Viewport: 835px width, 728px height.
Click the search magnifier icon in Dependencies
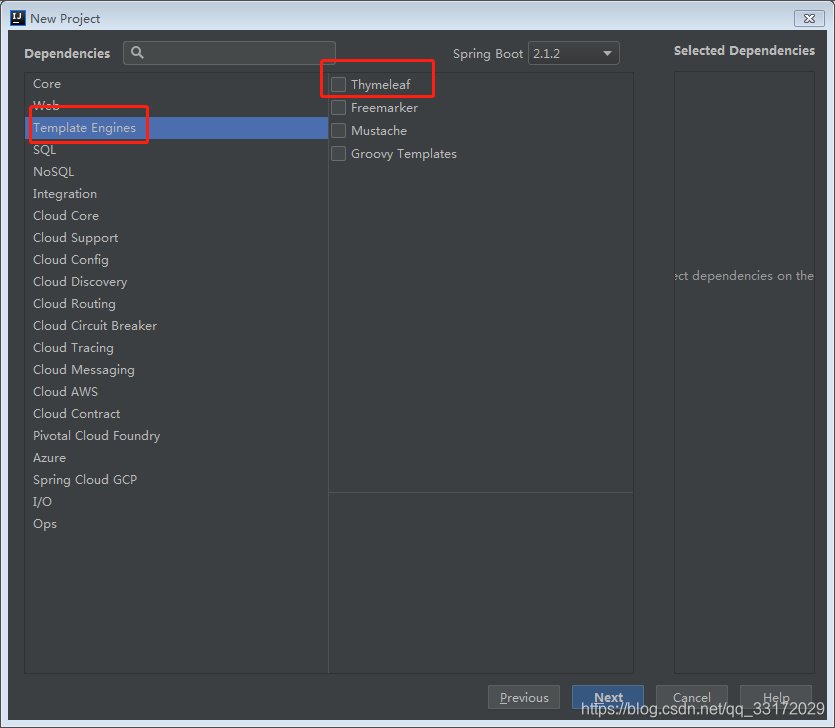[137, 53]
